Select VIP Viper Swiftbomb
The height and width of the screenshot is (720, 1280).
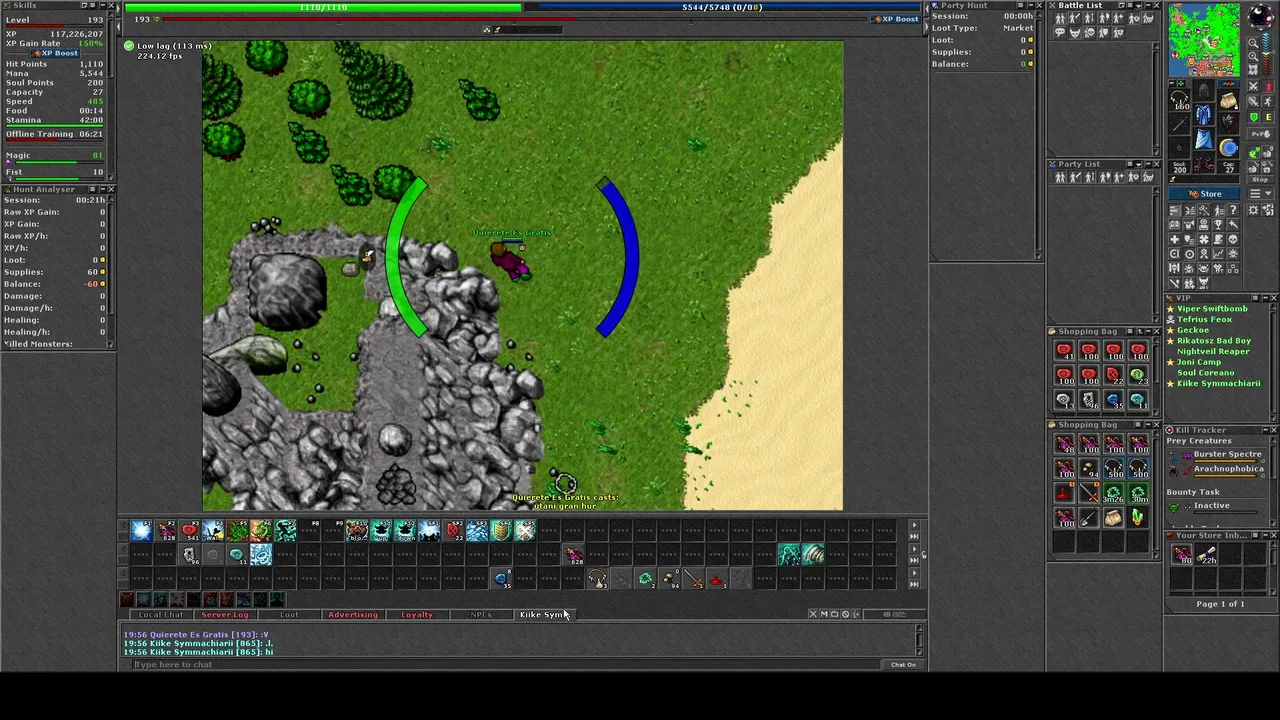pos(1212,309)
